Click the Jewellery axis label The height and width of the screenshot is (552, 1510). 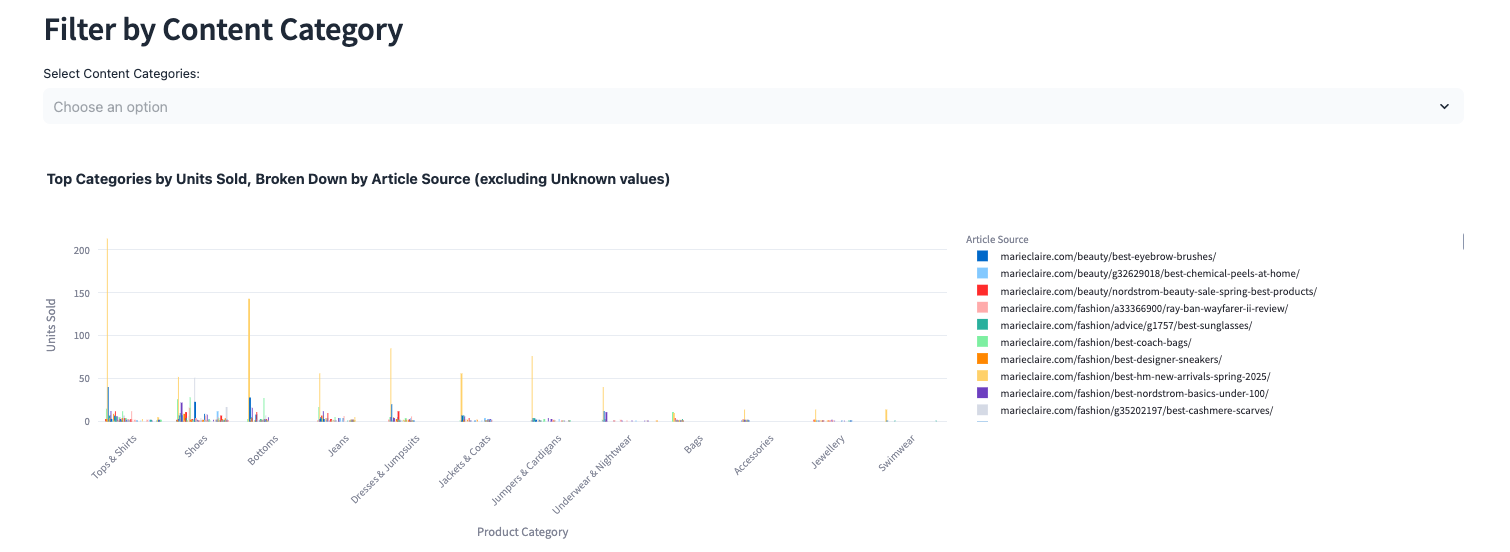829,451
